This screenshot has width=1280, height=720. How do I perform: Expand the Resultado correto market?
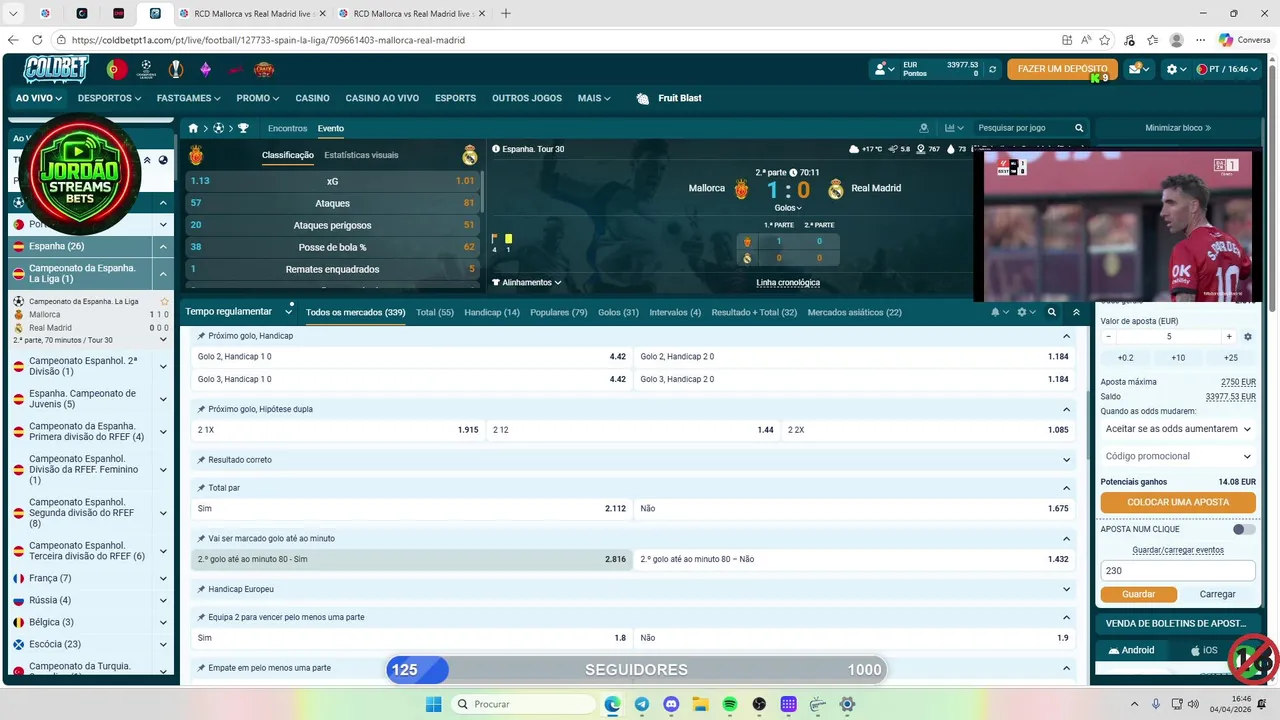pos(1067,460)
